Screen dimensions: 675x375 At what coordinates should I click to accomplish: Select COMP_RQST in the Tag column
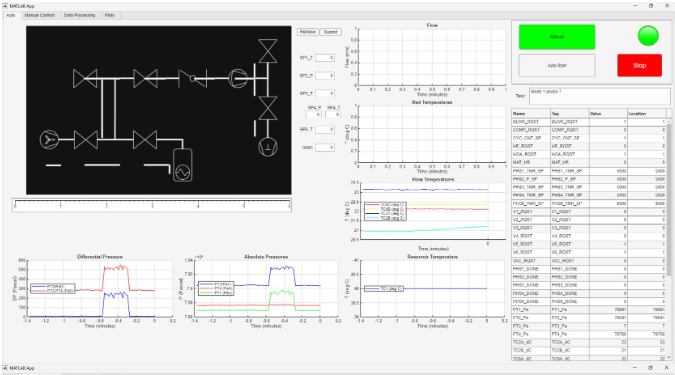(570, 130)
